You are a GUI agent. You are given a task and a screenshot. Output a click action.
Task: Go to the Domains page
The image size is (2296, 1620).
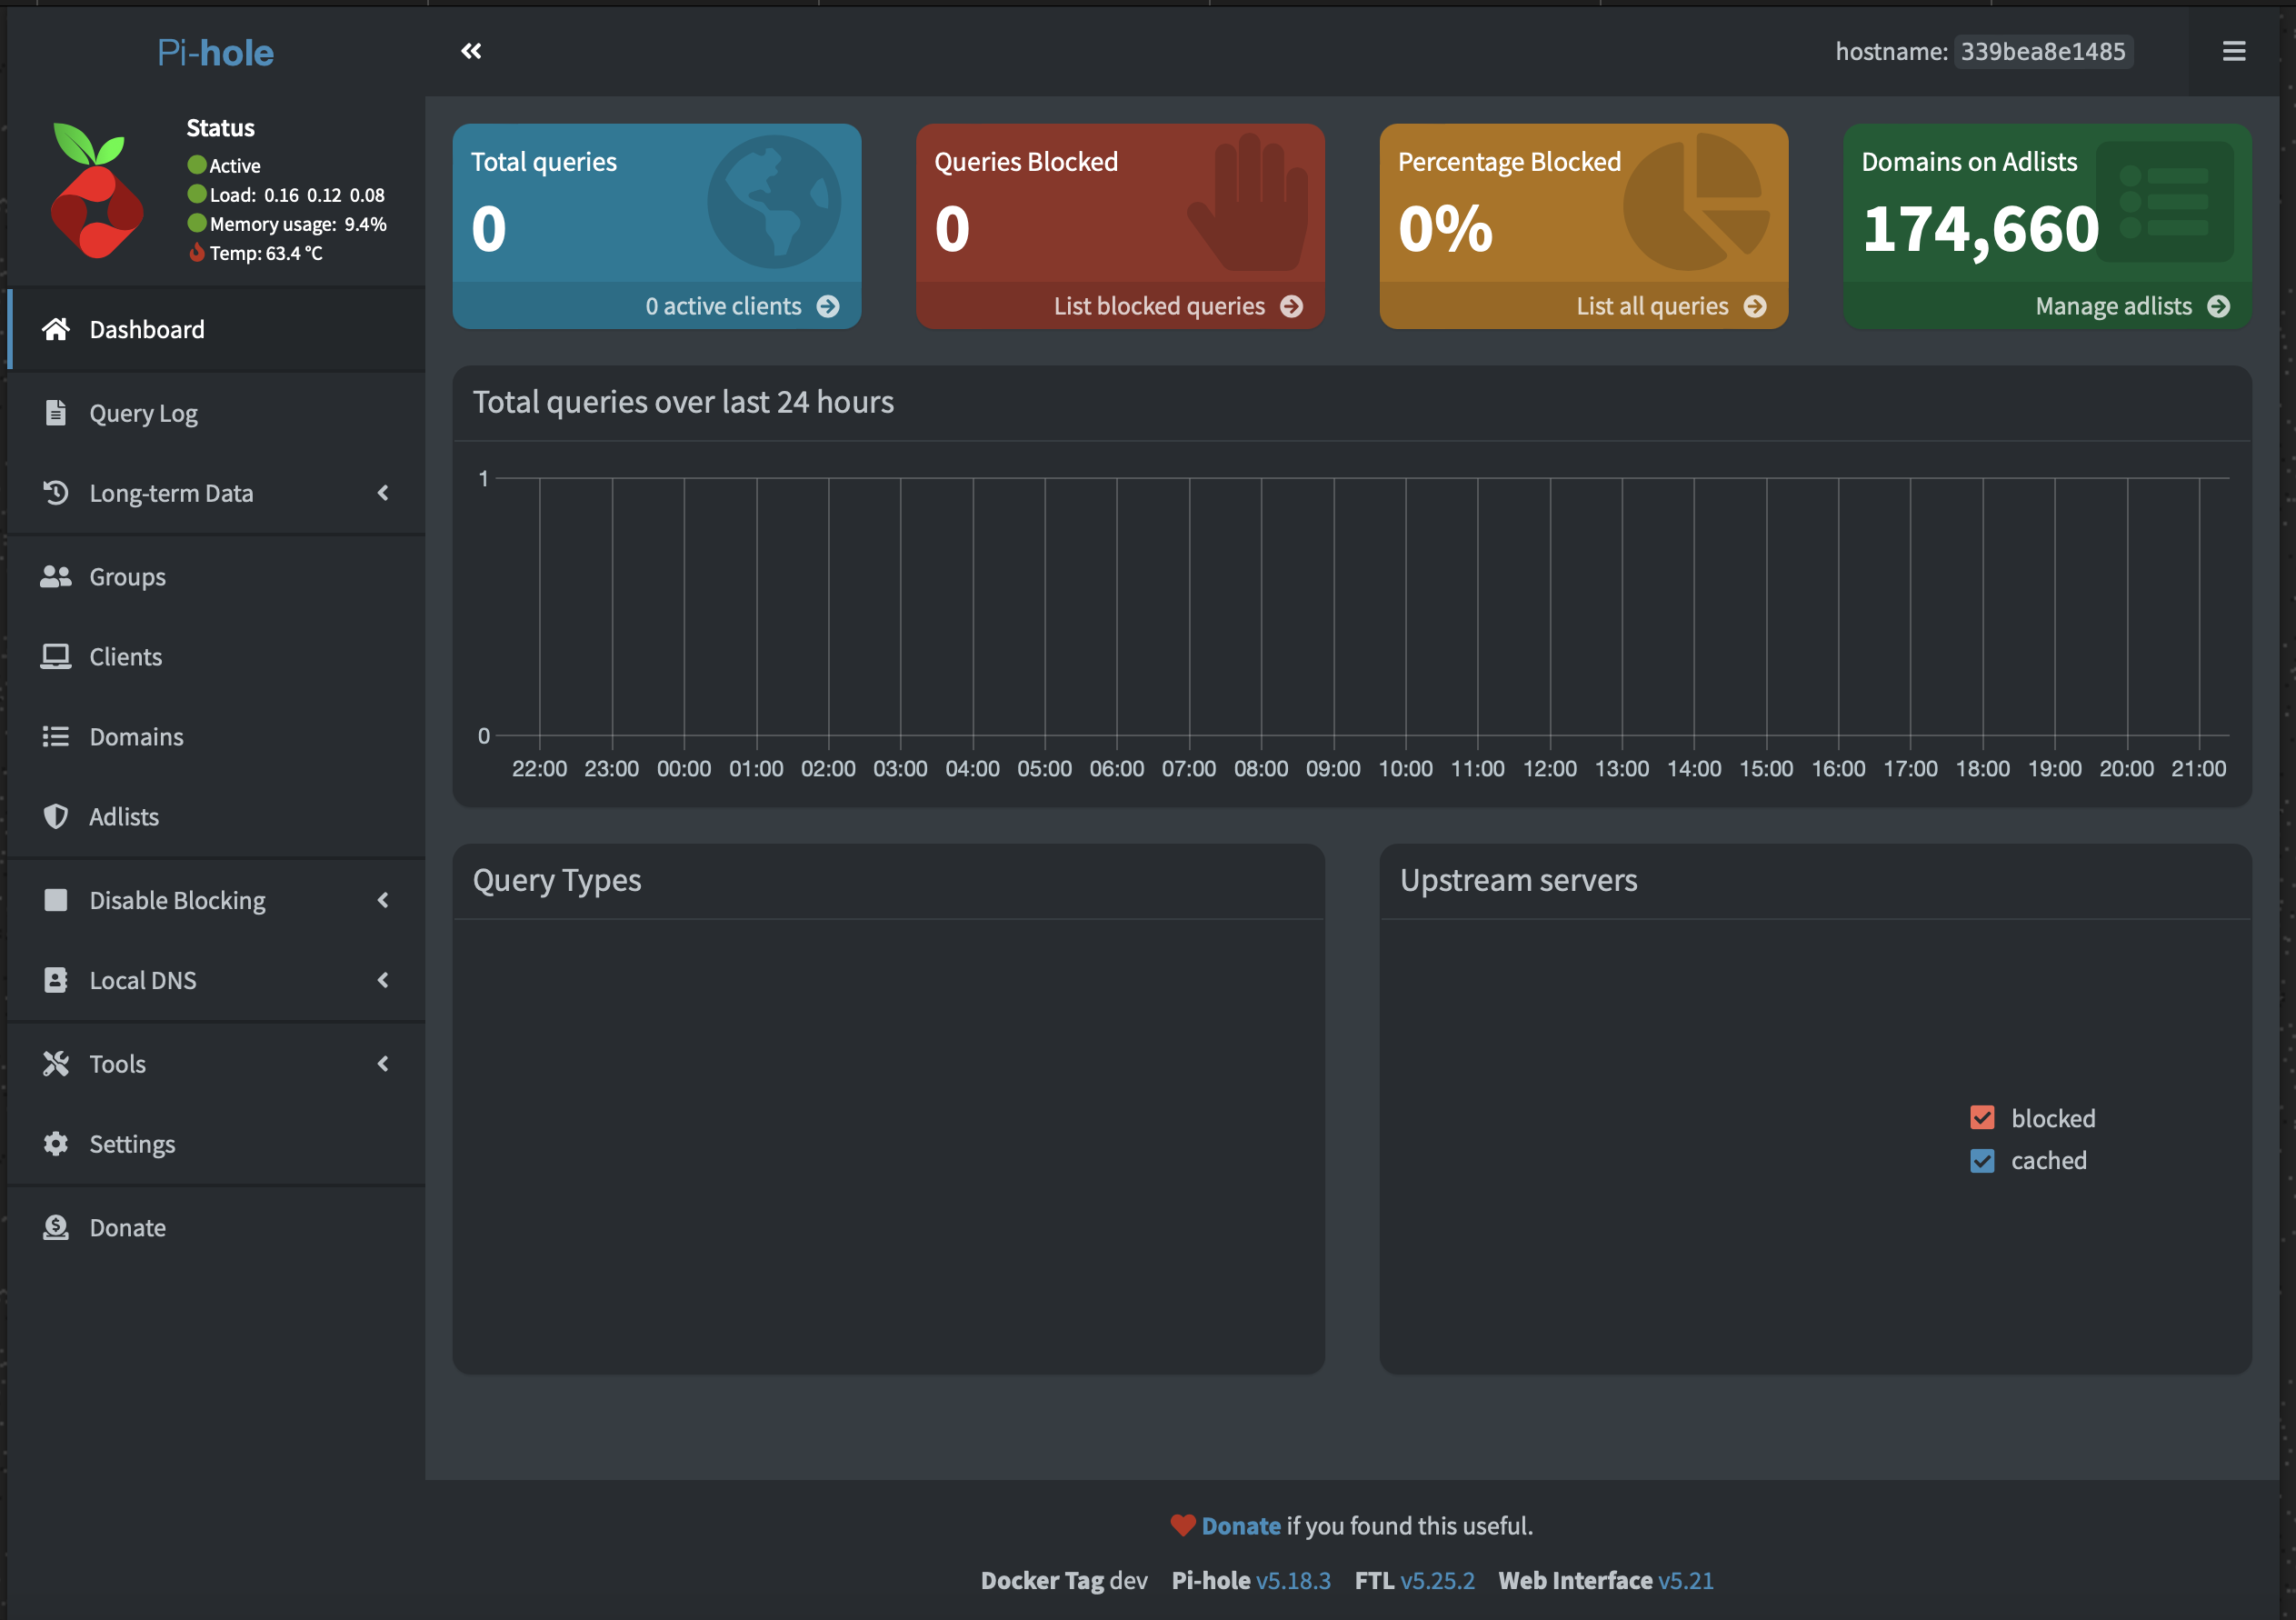coord(136,737)
